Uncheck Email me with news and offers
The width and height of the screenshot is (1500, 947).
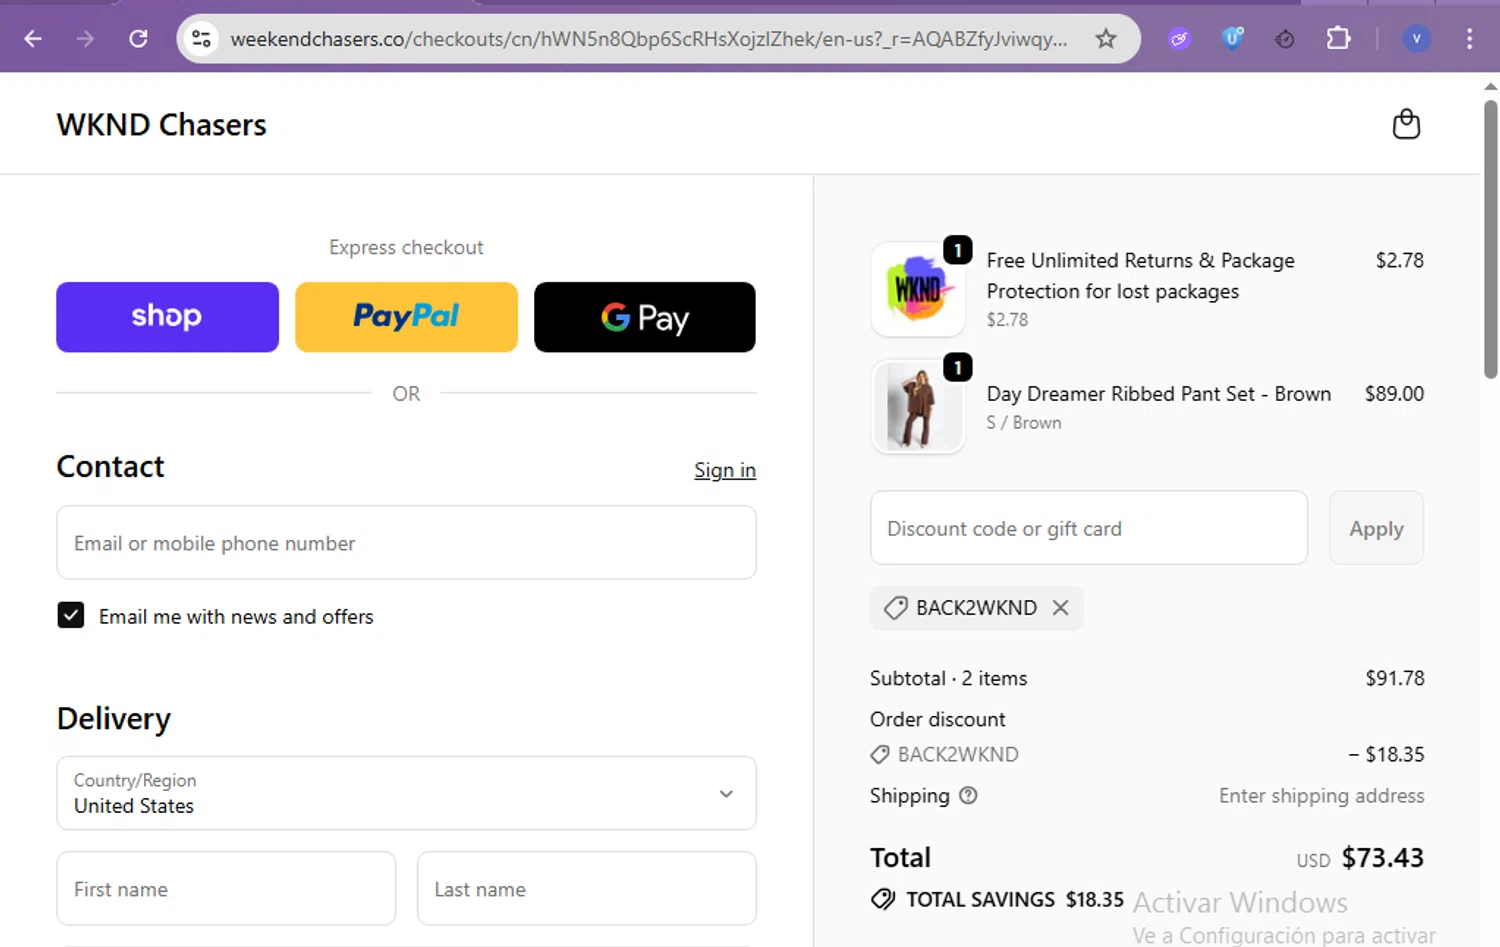coord(71,615)
